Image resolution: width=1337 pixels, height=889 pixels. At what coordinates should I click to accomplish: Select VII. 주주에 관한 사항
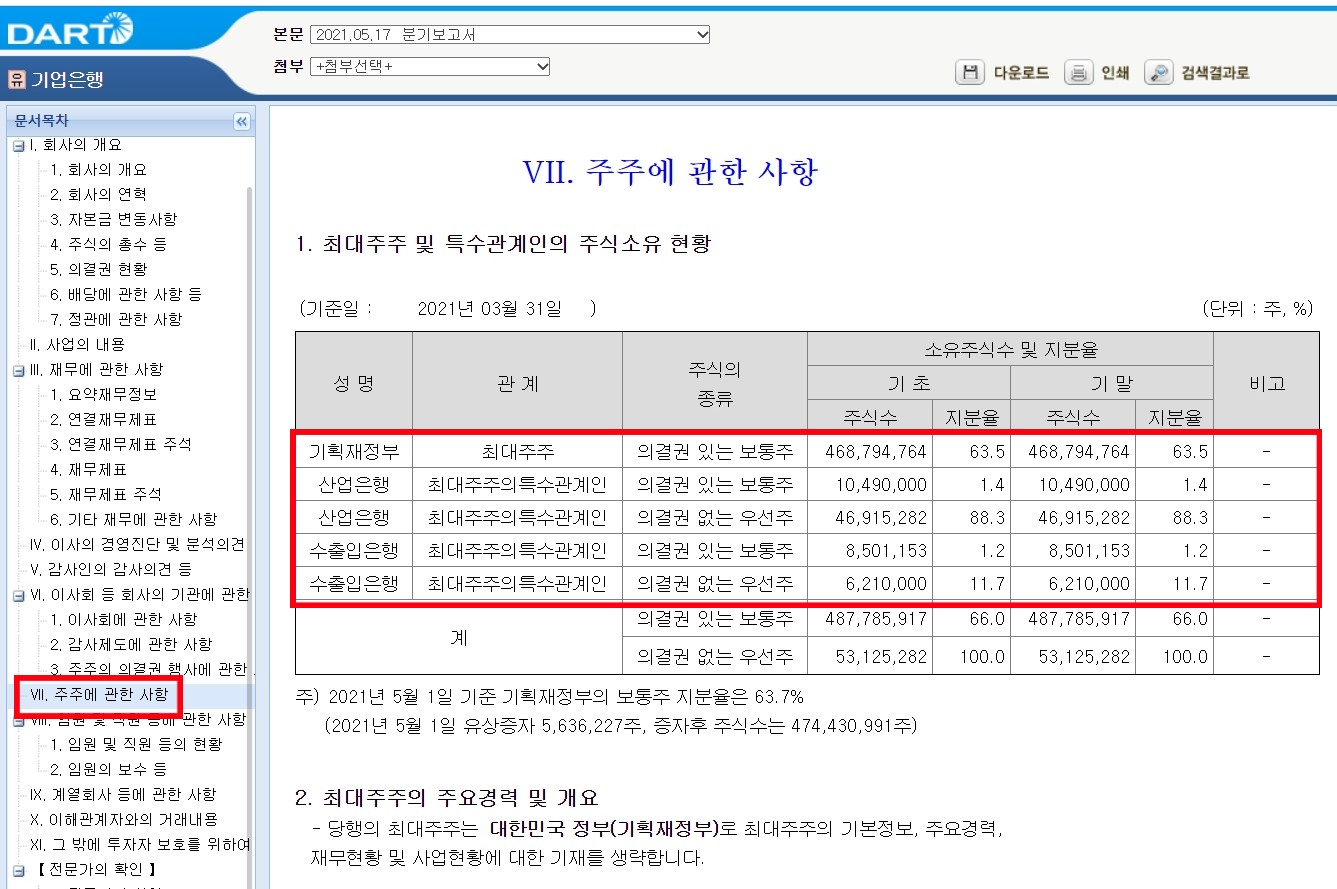coord(99,694)
